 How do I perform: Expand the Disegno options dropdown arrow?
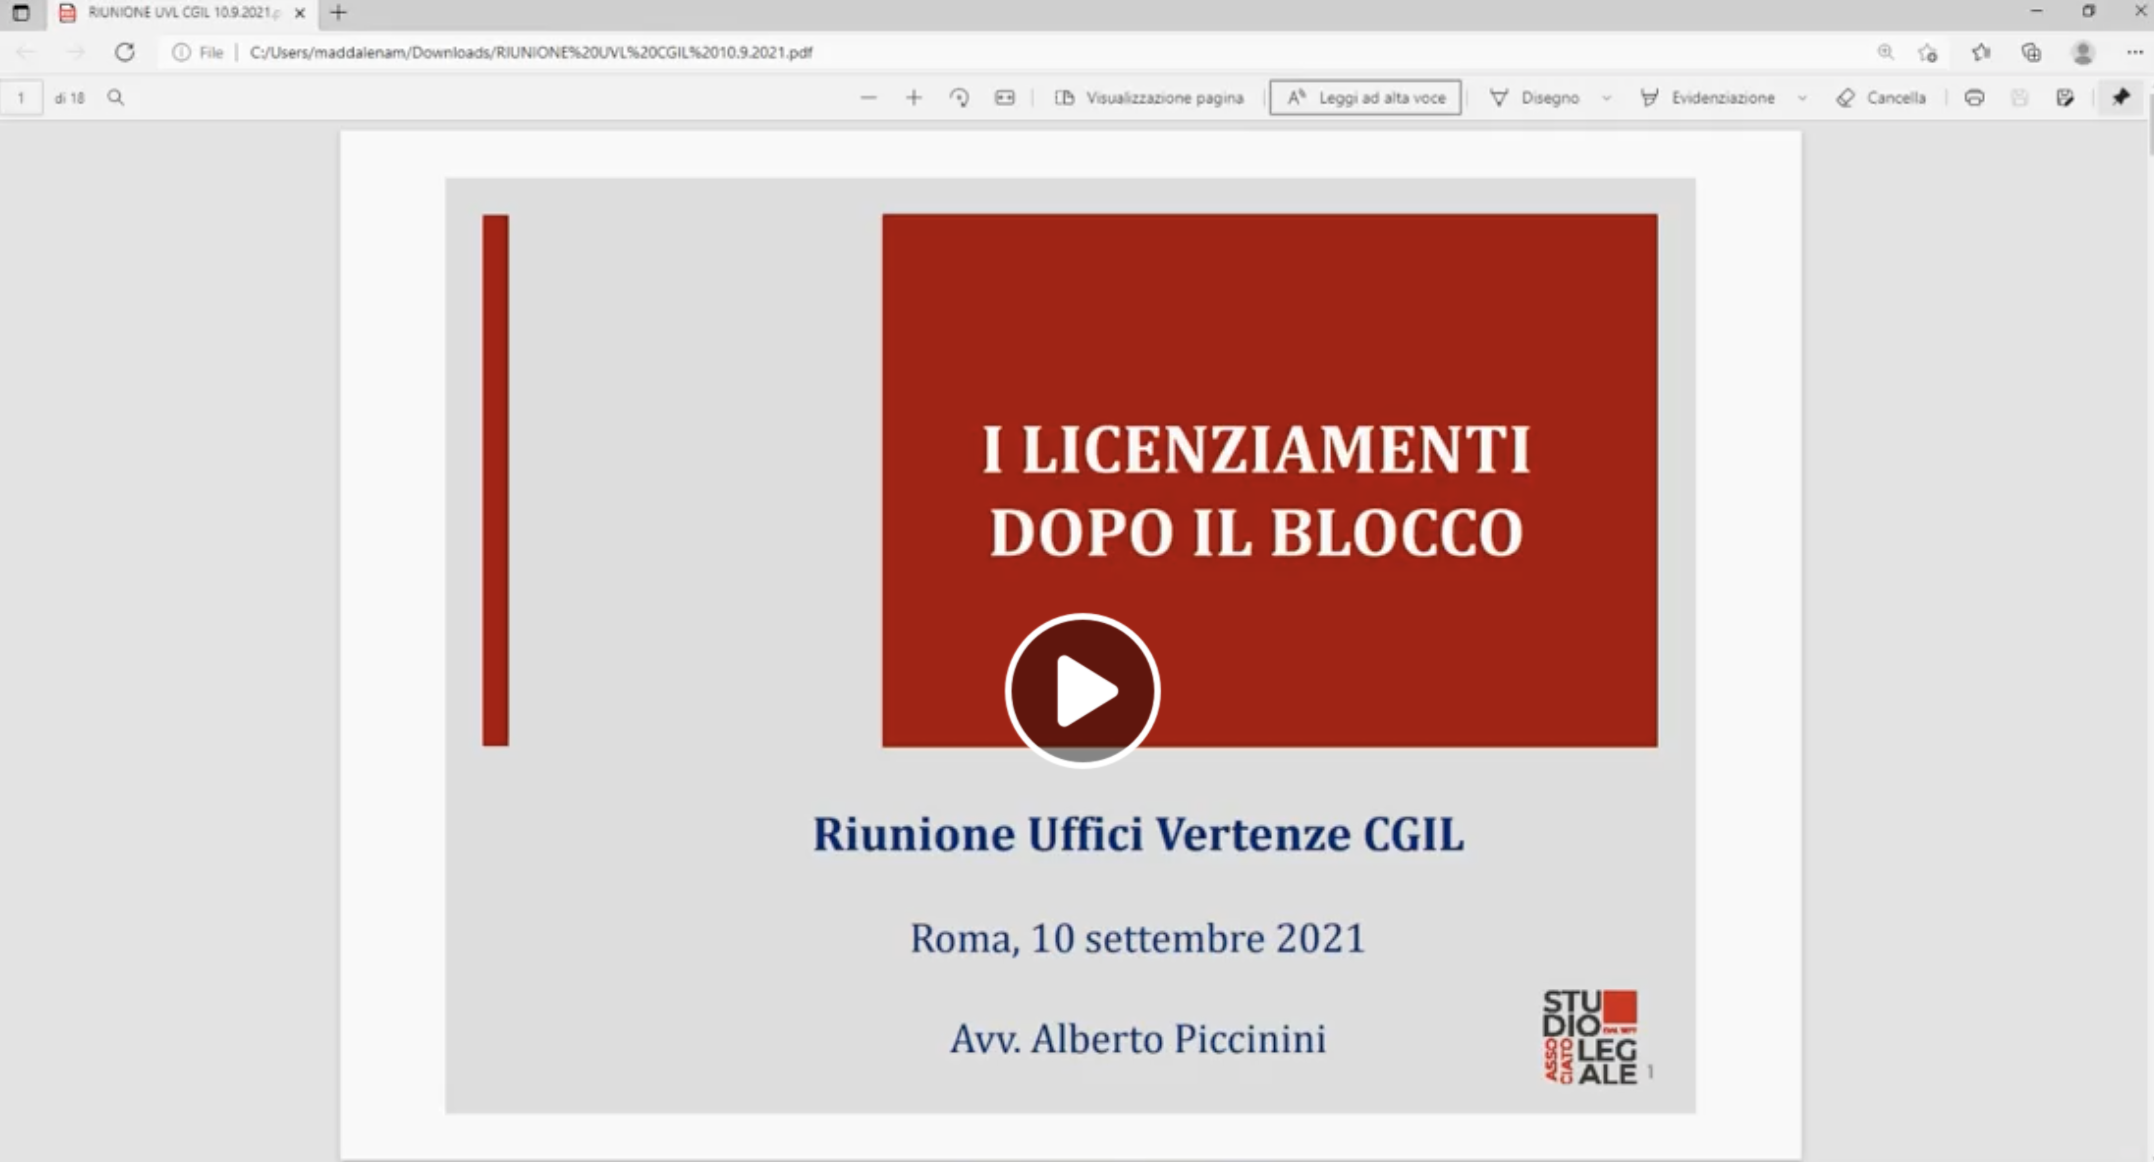1607,98
